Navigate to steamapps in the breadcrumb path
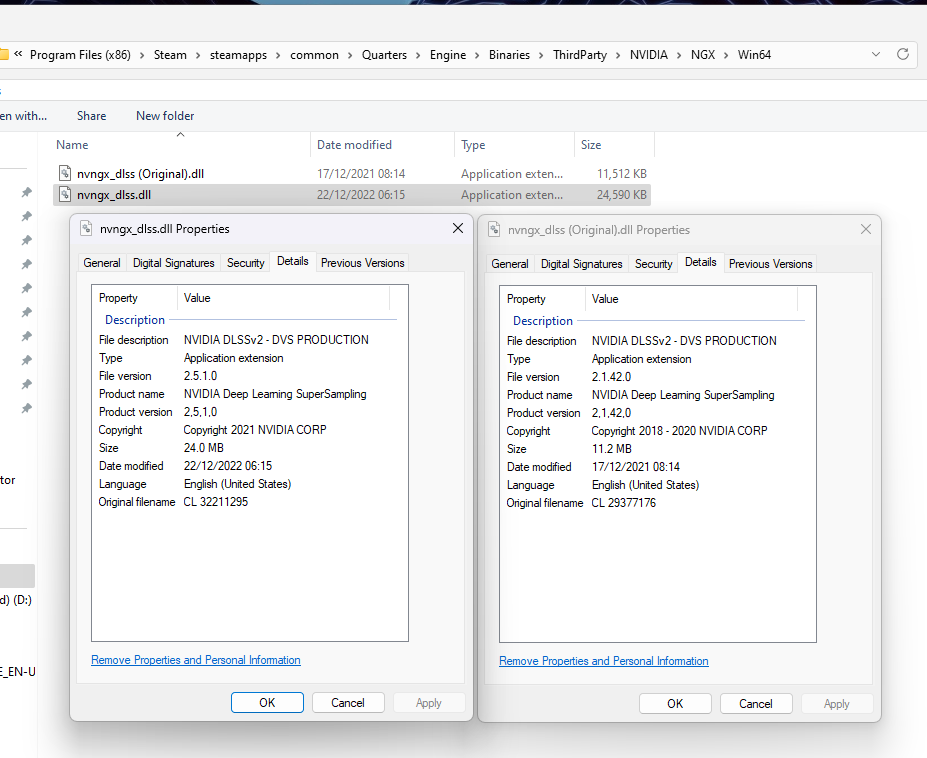 click(x=238, y=55)
